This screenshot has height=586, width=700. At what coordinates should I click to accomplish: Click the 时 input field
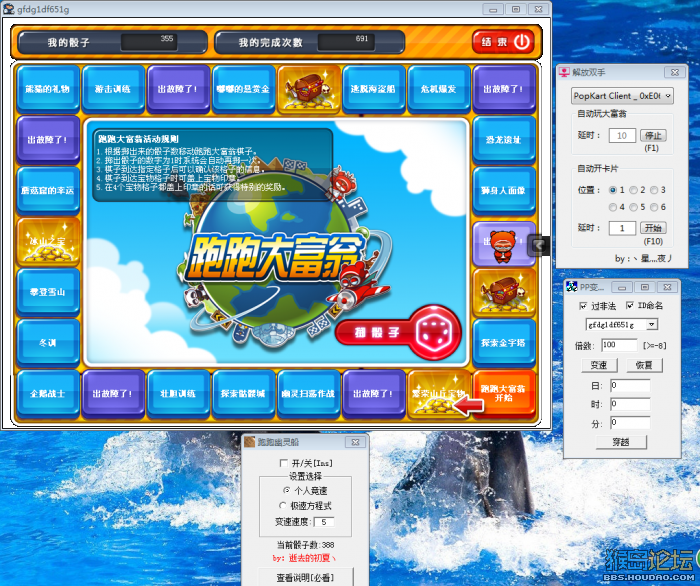tap(630, 404)
